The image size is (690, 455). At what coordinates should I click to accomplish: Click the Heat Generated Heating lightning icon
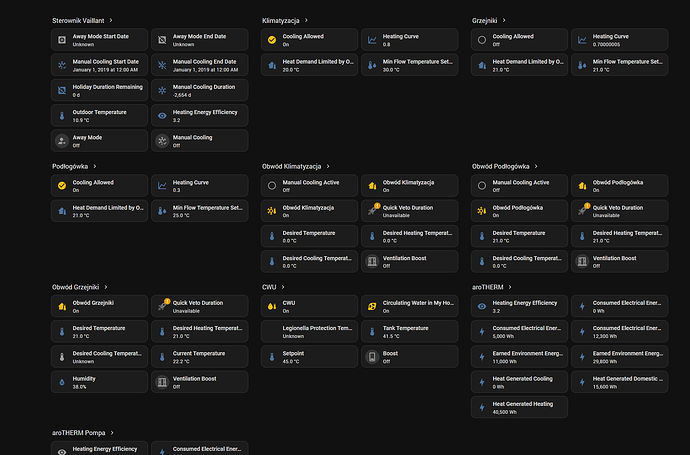coord(482,407)
